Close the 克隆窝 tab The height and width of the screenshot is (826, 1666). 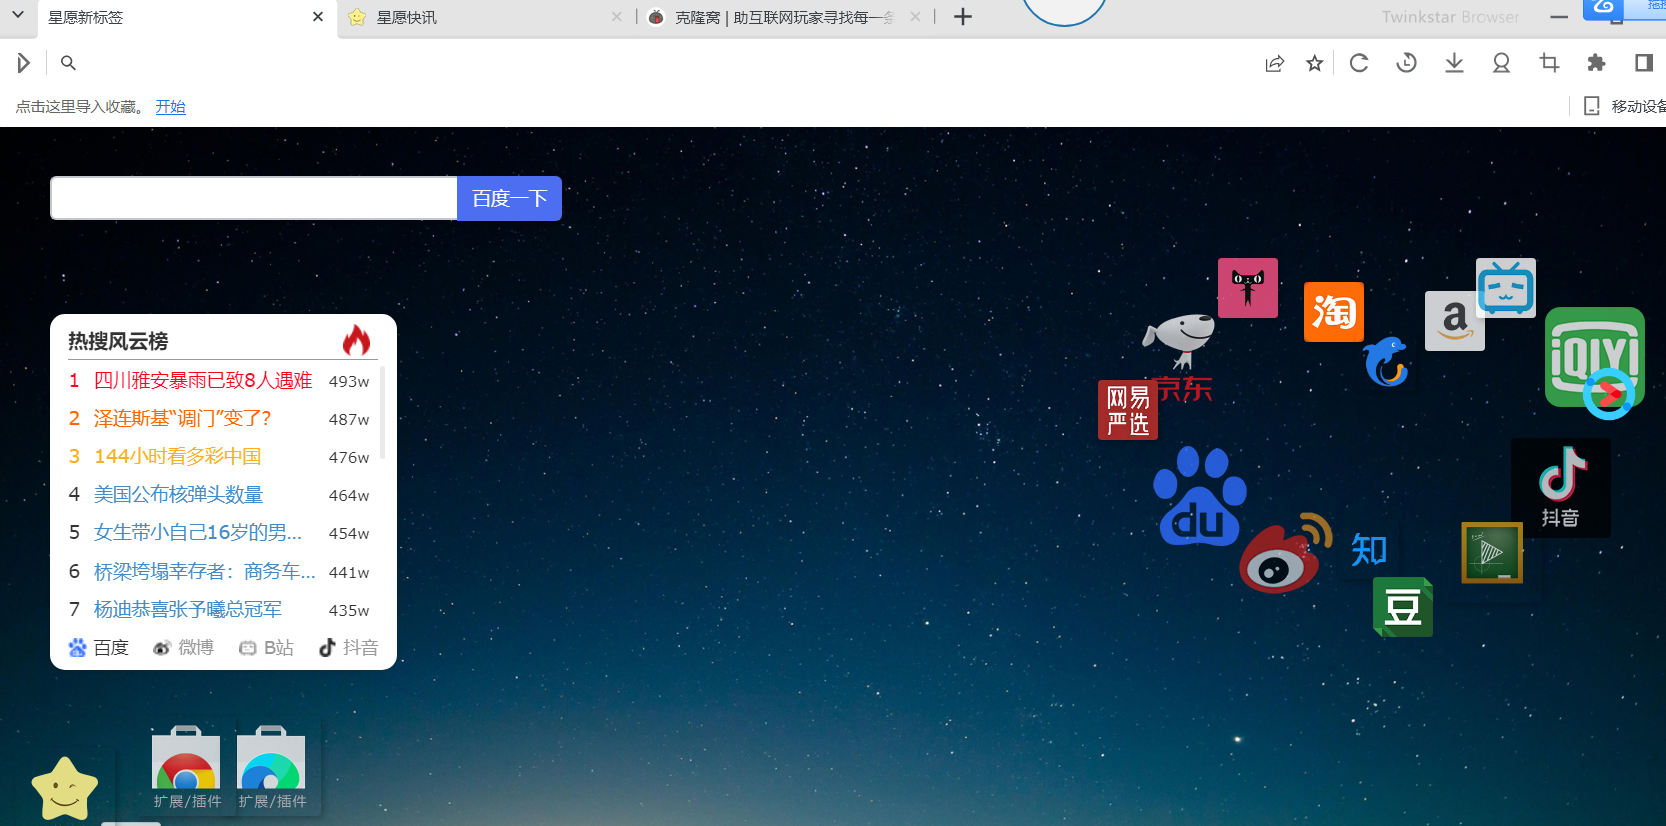(915, 17)
